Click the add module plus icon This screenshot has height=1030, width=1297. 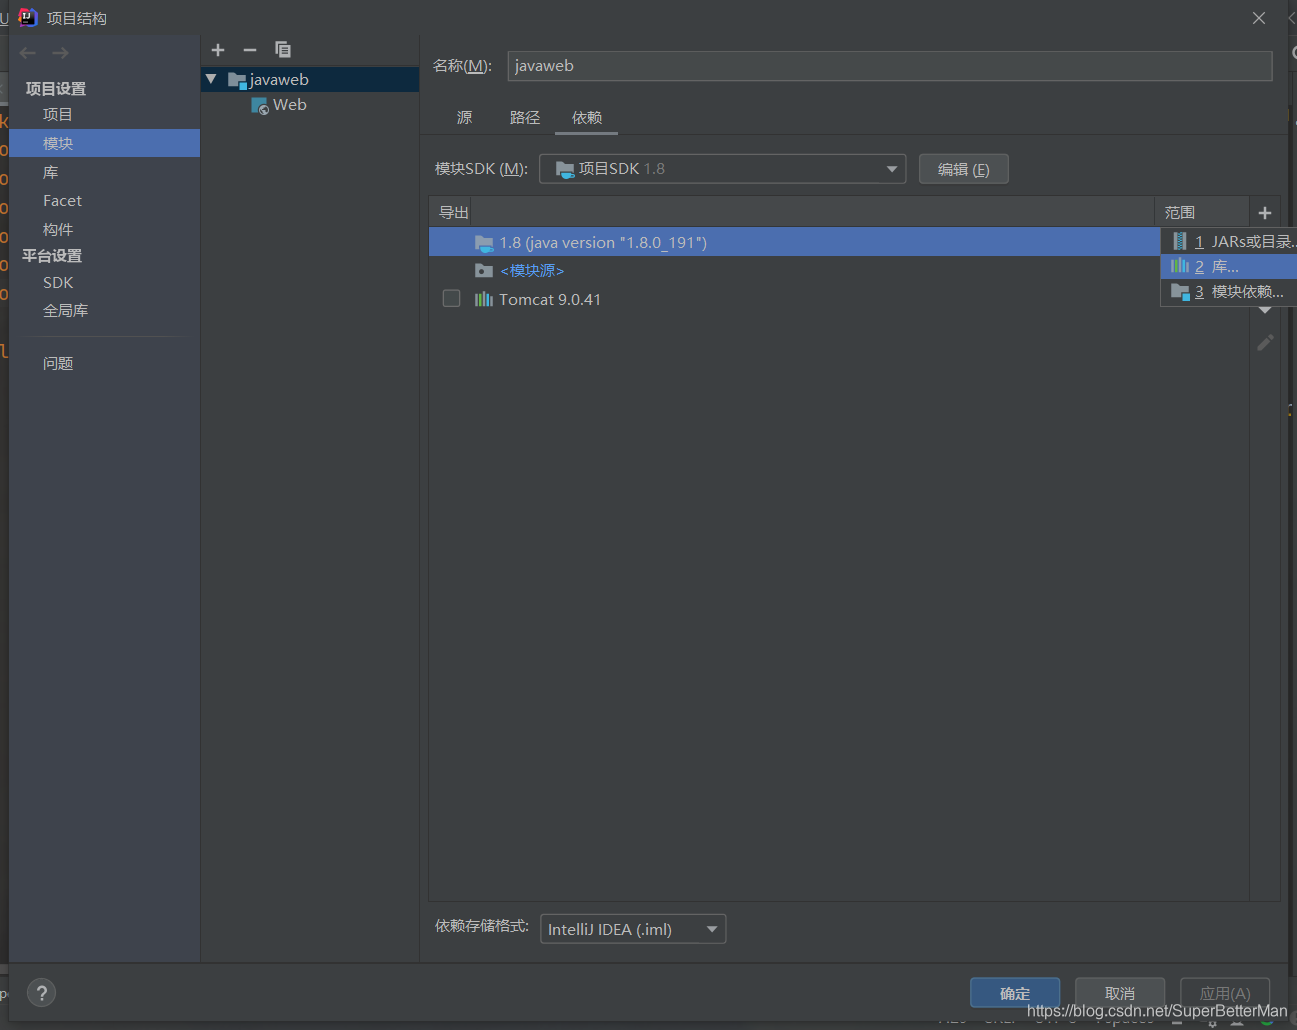[218, 50]
